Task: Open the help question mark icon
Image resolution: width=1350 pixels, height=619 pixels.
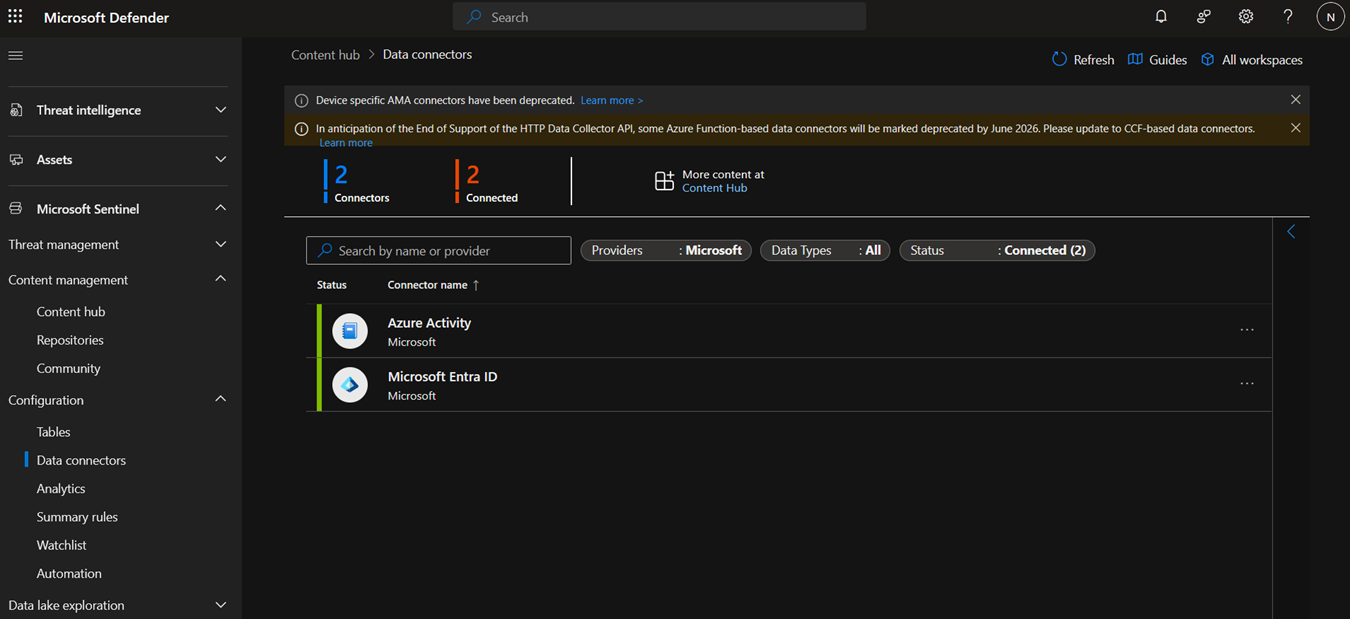Action: coord(1288,17)
